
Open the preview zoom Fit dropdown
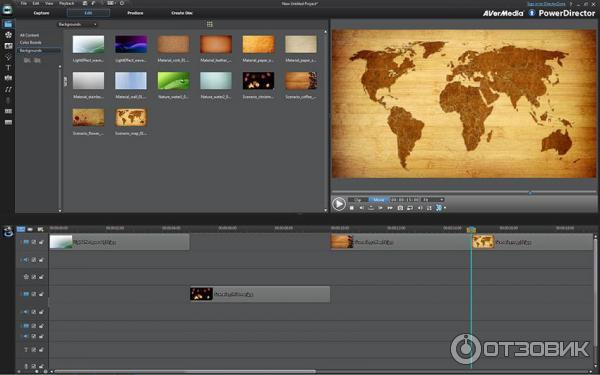point(433,200)
